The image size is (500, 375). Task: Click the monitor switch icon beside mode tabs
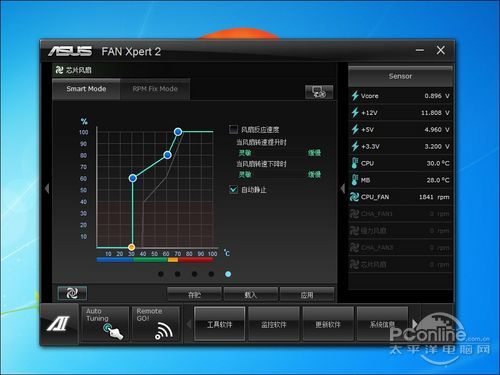click(x=319, y=92)
